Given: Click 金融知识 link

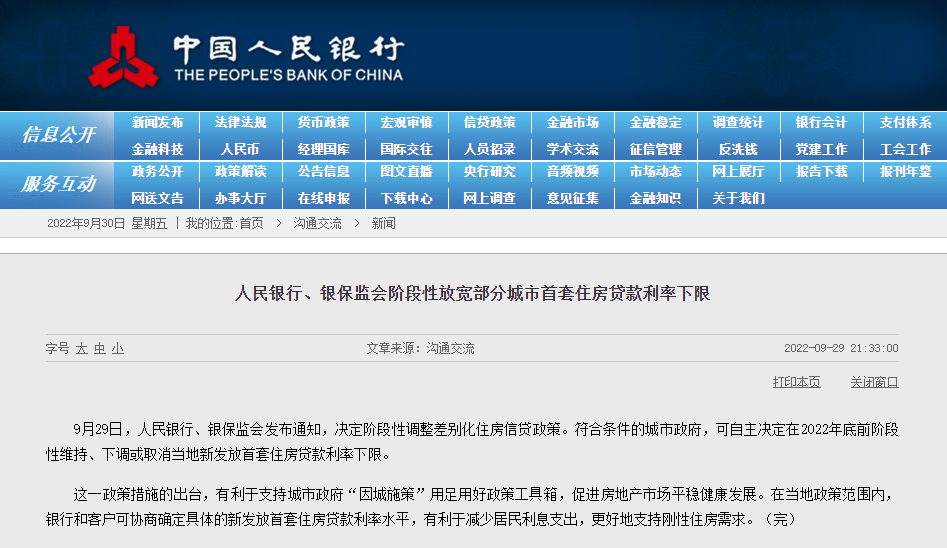Looking at the screenshot, I should click(655, 198).
